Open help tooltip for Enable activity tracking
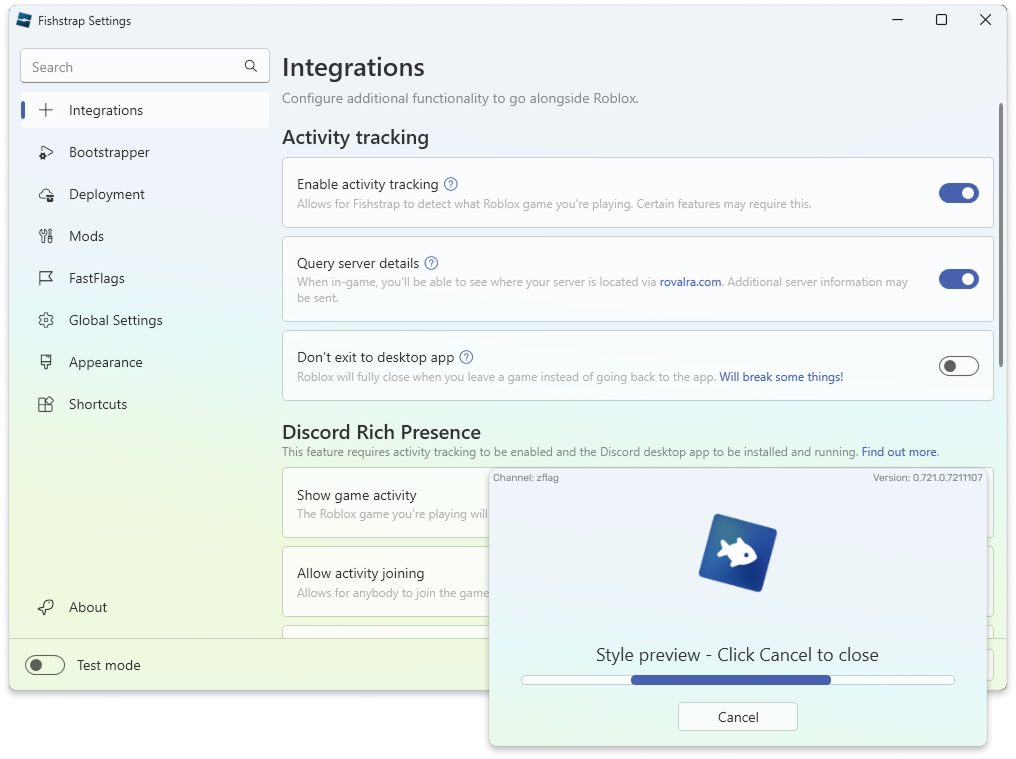The width and height of the screenshot is (1016, 759). click(451, 184)
